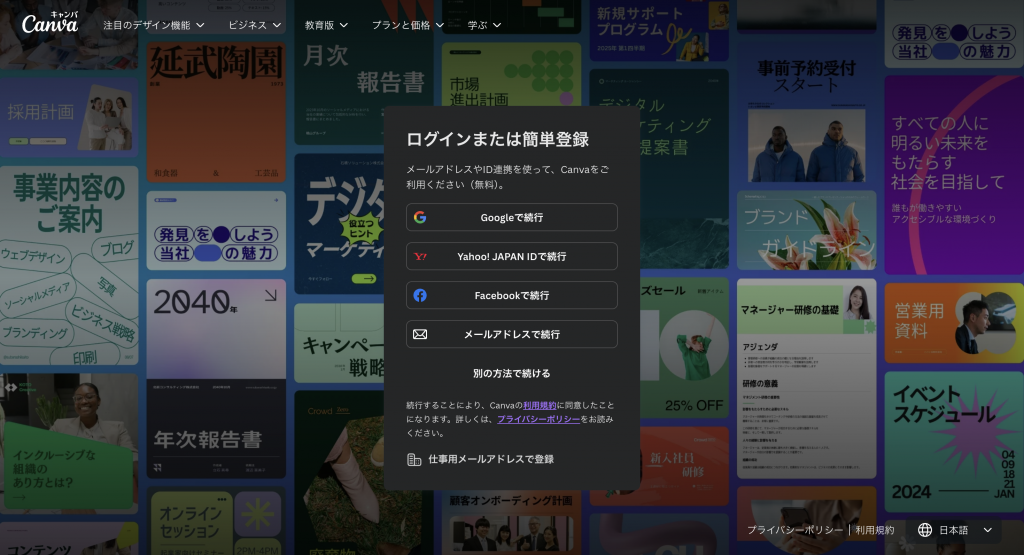
Task: Open the 学ぶ menu
Action: click(485, 25)
